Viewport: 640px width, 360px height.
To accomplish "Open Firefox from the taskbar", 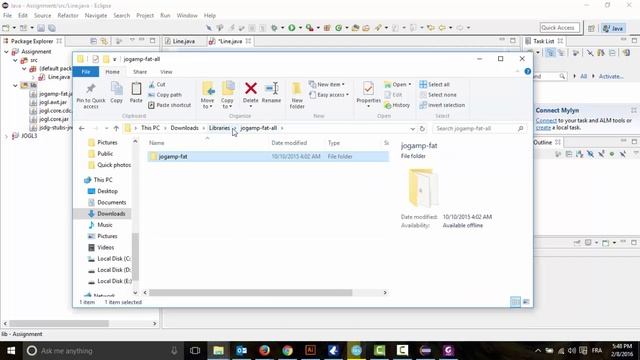I will pyautogui.click(x=264, y=350).
